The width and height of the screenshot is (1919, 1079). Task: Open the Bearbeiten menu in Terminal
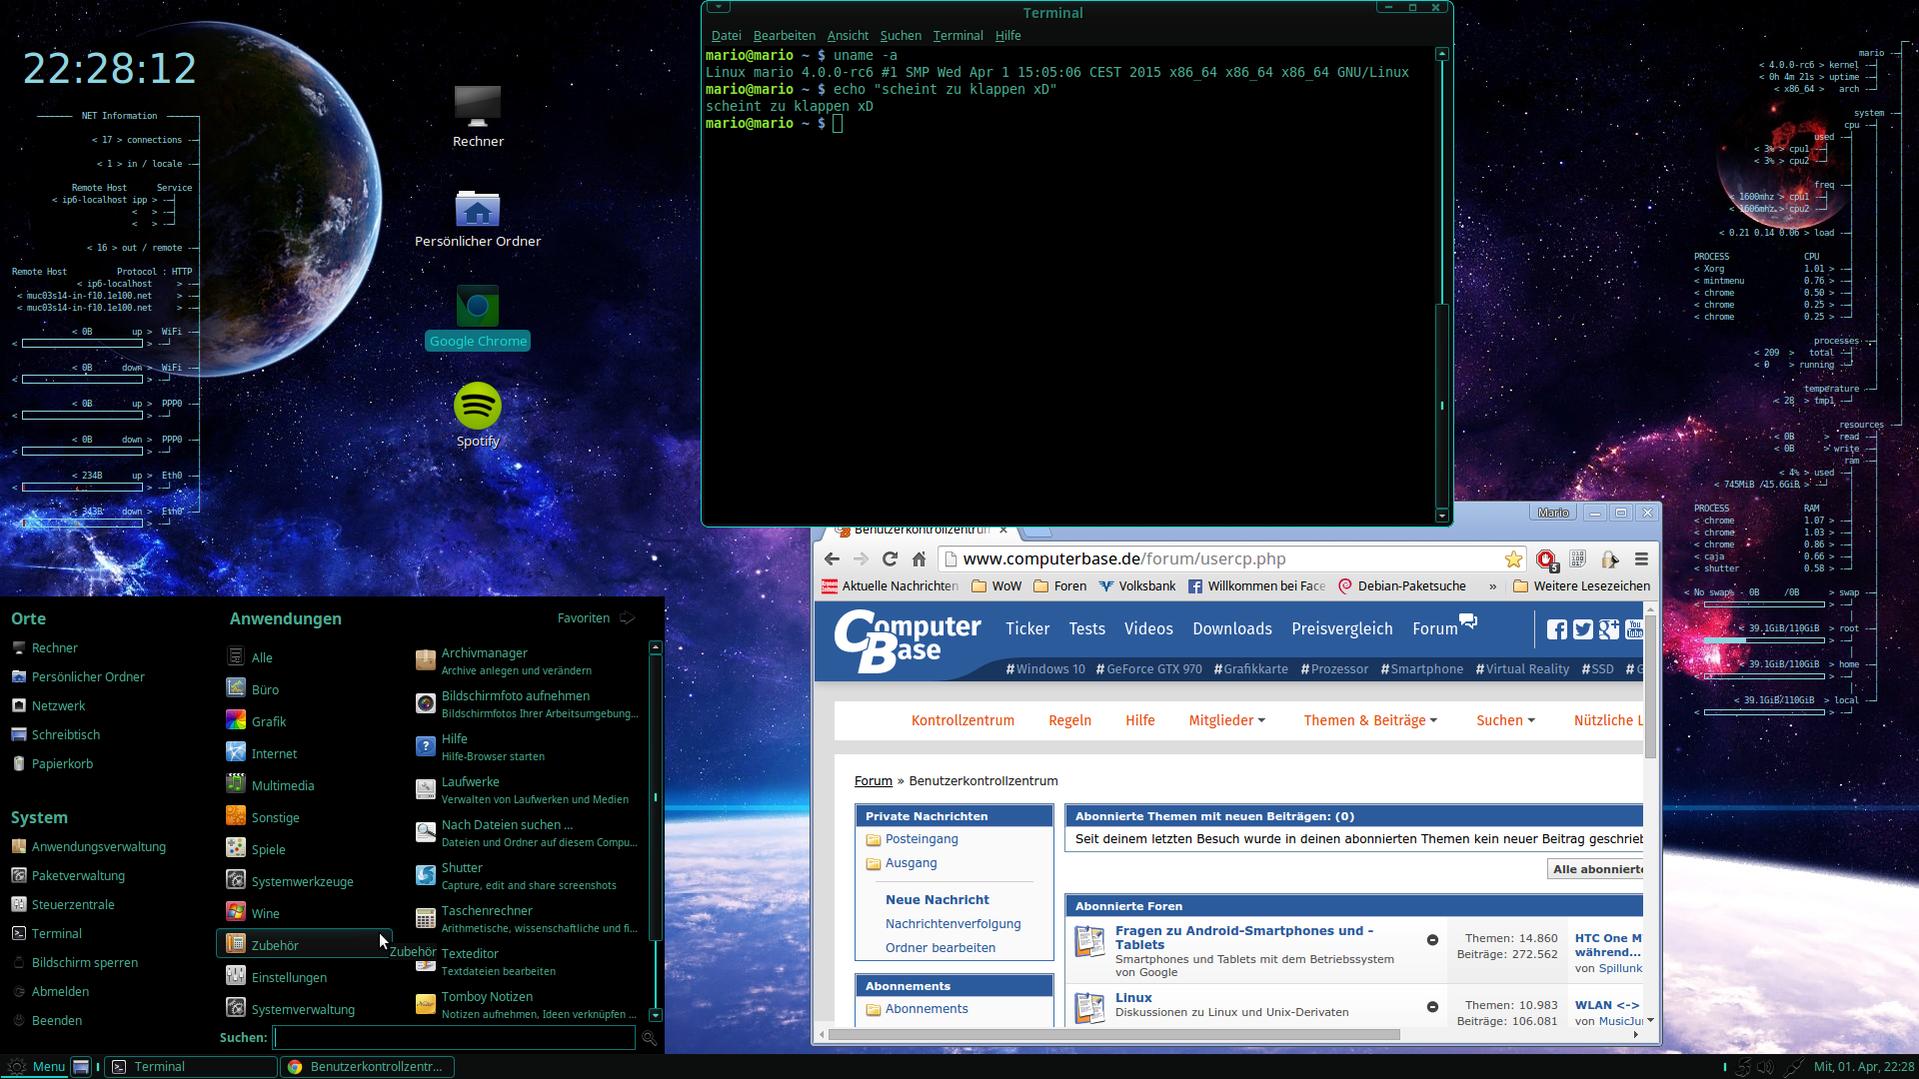point(784,35)
